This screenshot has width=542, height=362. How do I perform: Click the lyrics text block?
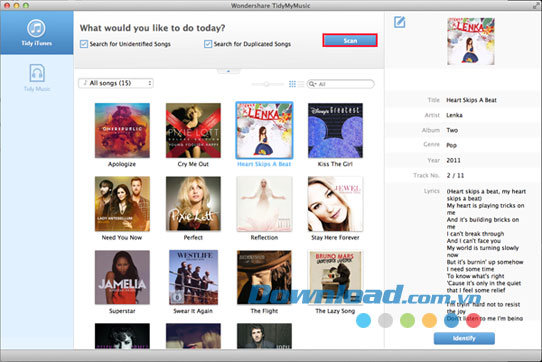tap(486, 255)
